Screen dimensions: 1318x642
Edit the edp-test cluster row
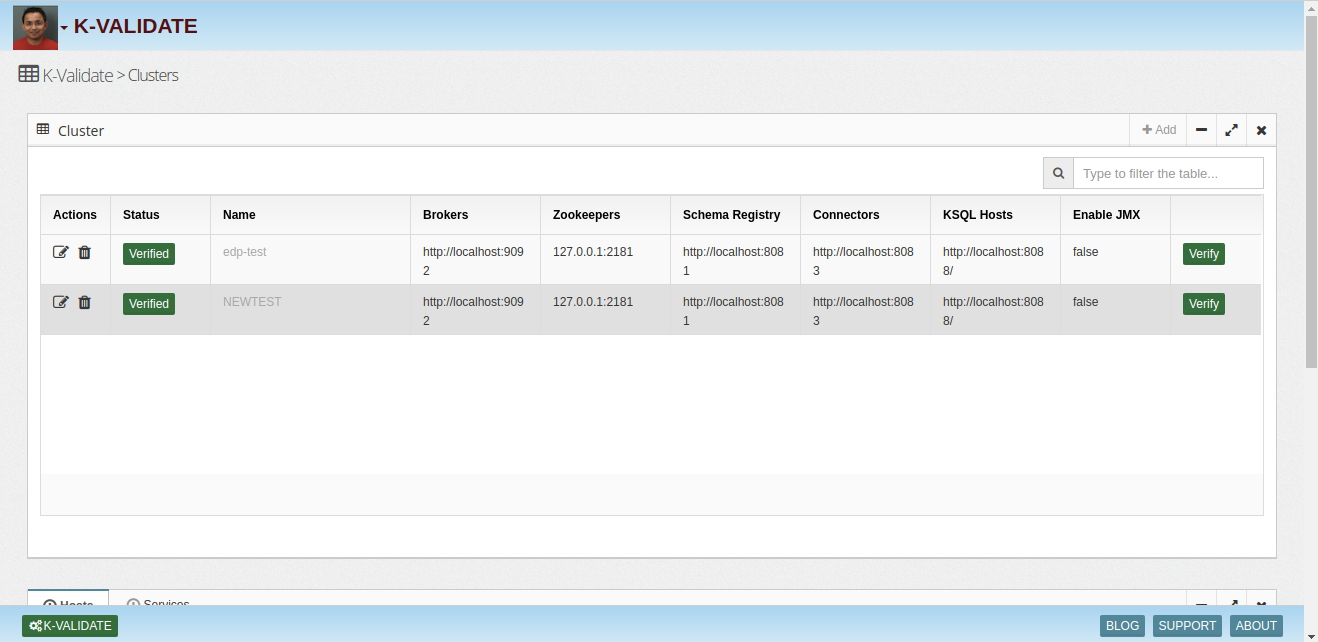click(60, 253)
